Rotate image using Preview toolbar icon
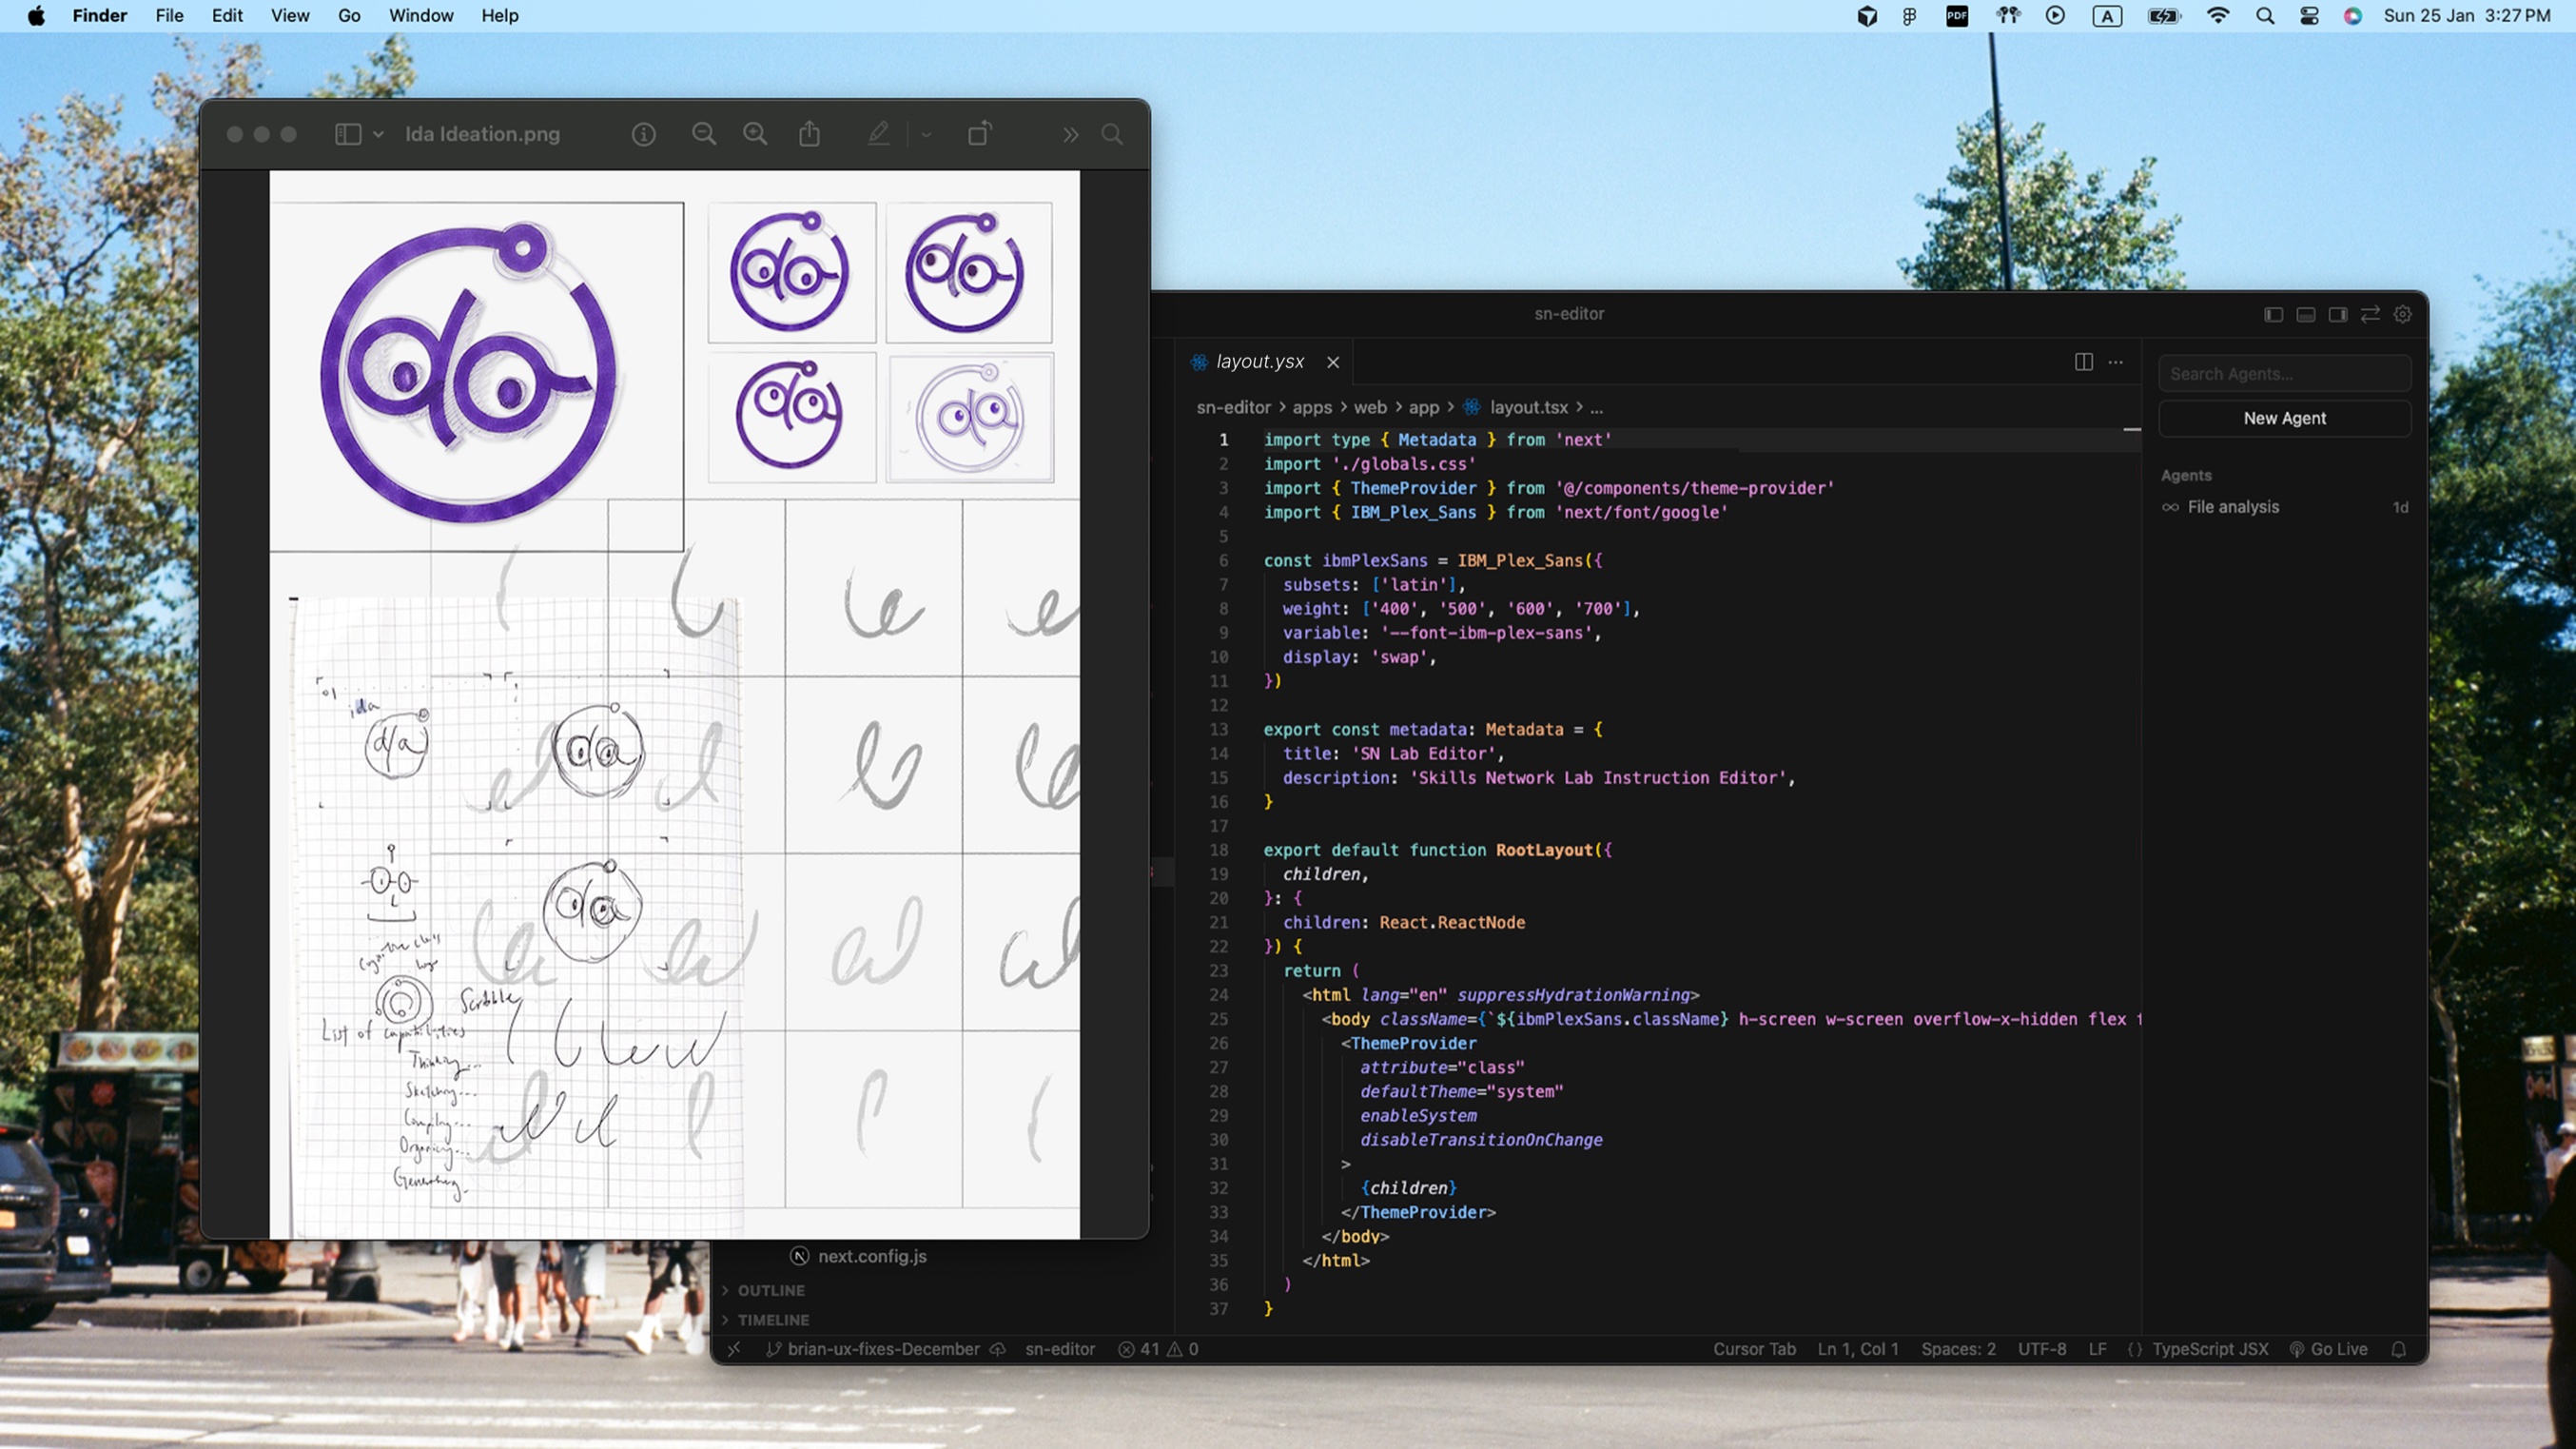The width and height of the screenshot is (2576, 1449). tap(979, 134)
